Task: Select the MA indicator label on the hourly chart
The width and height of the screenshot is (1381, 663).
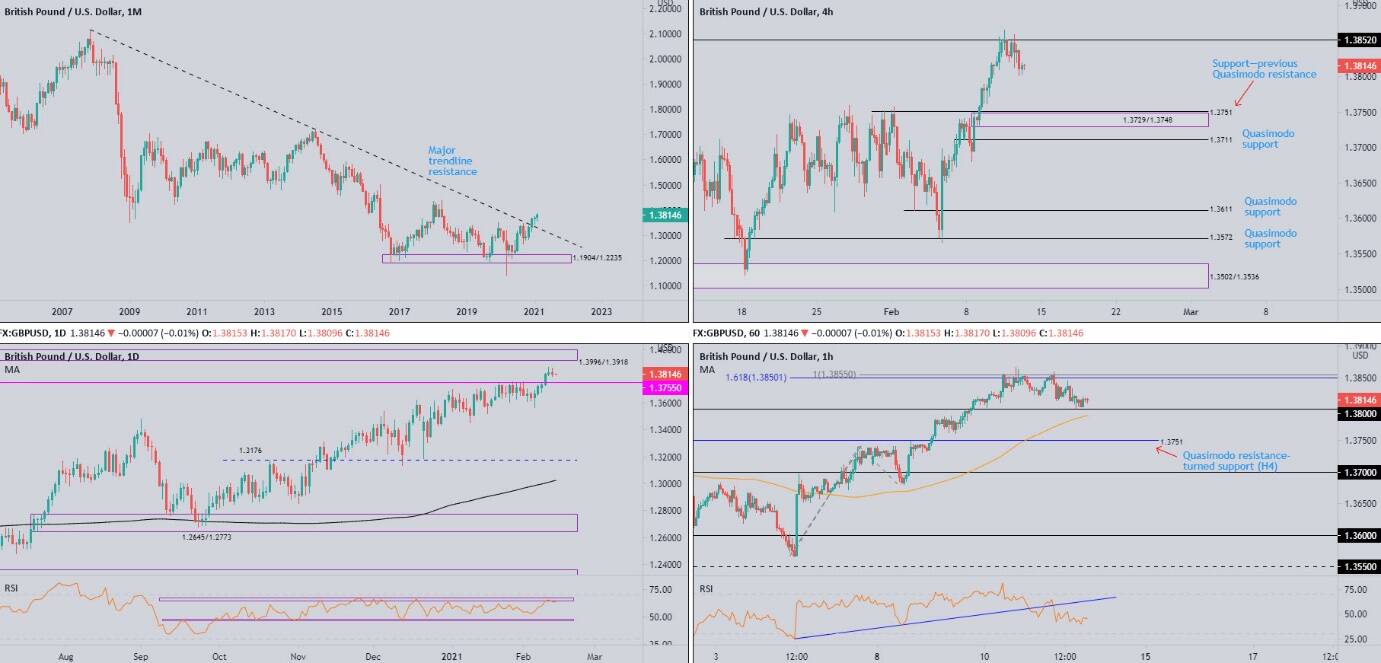Action: point(707,370)
